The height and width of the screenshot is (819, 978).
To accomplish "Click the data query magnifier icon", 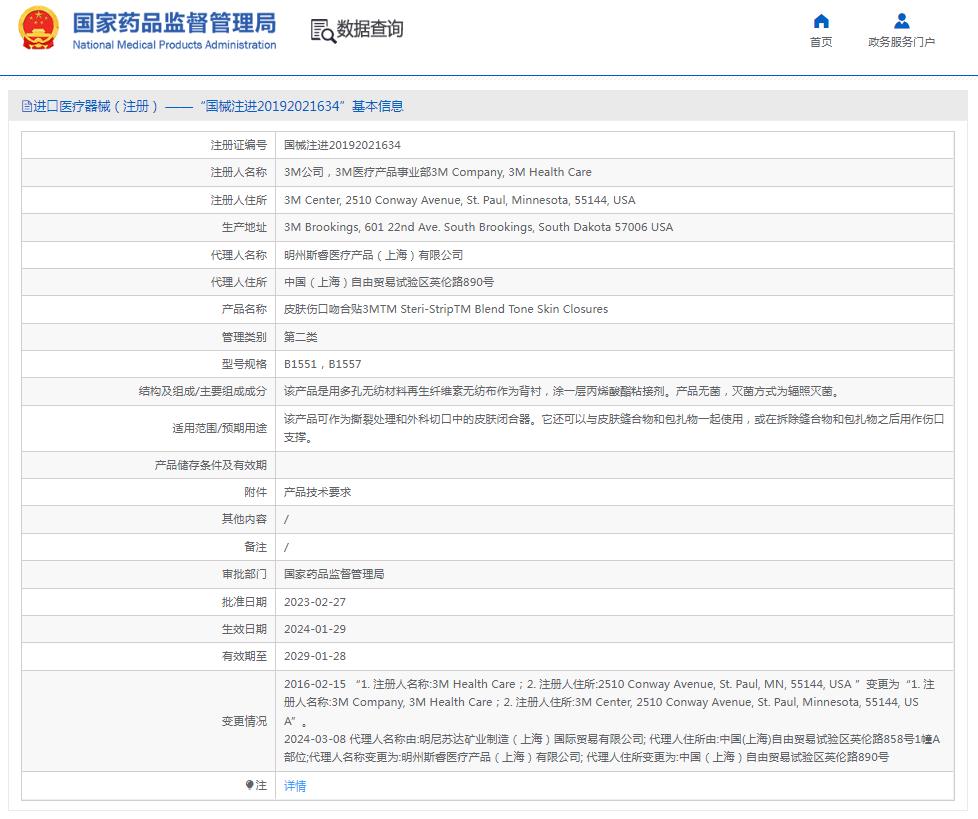I will point(323,30).
